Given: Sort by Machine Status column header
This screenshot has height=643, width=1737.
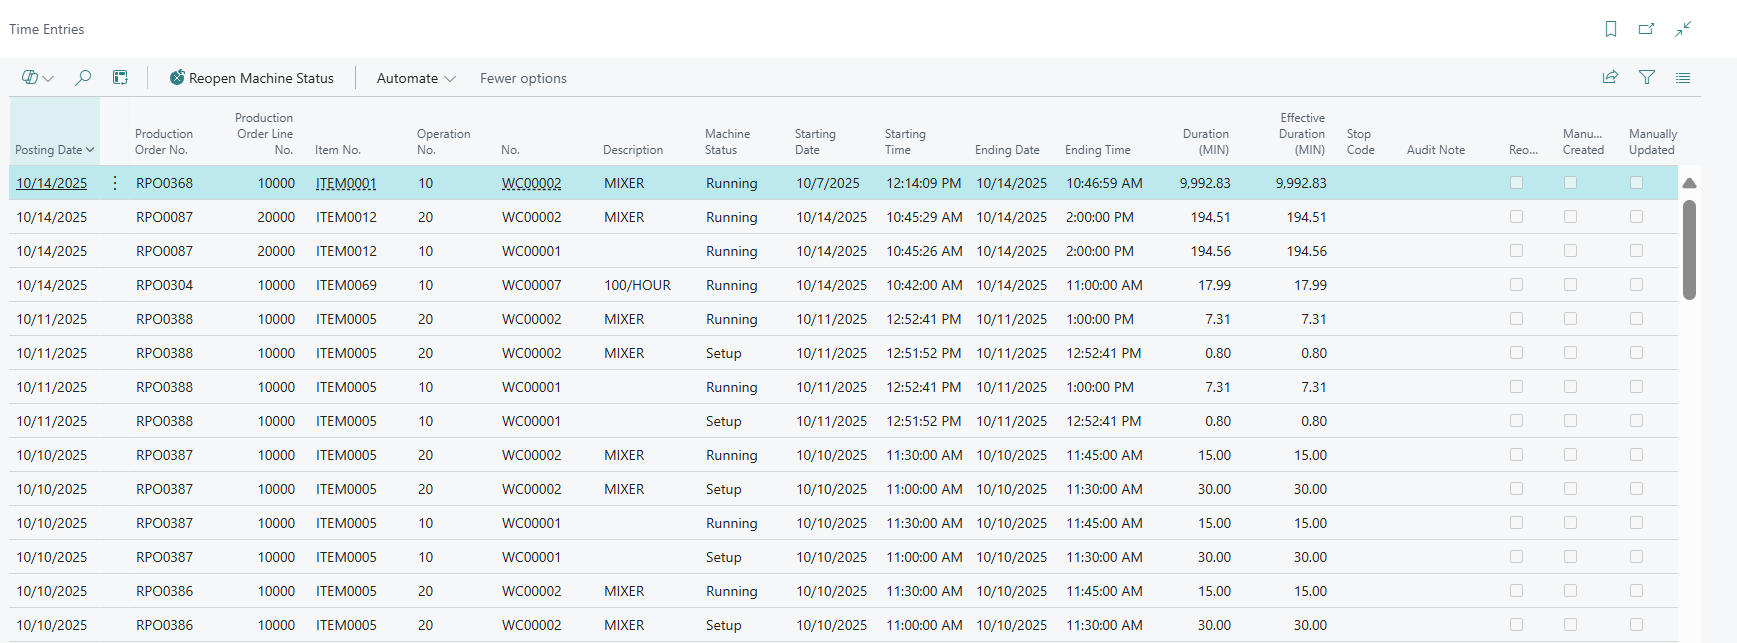Looking at the screenshot, I should (x=727, y=142).
